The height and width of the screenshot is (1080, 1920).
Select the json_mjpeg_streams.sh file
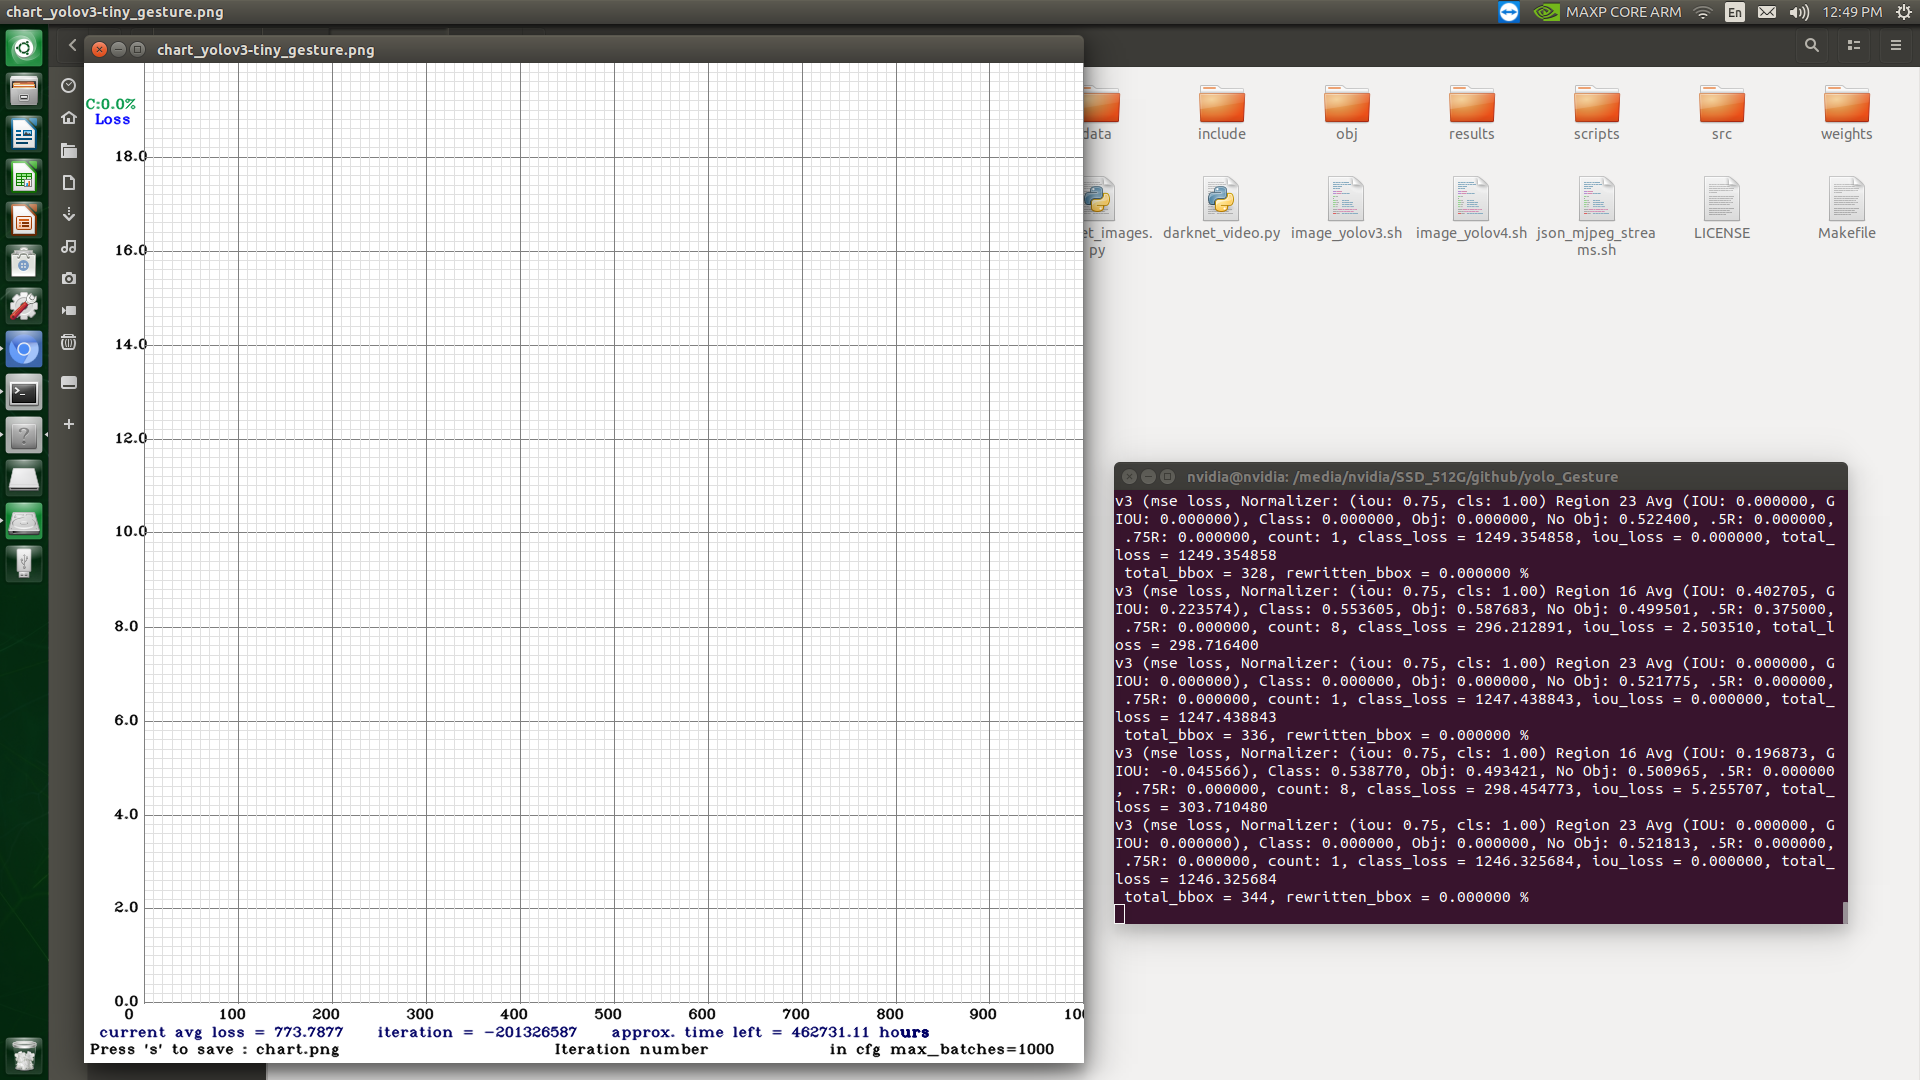pyautogui.click(x=1597, y=217)
